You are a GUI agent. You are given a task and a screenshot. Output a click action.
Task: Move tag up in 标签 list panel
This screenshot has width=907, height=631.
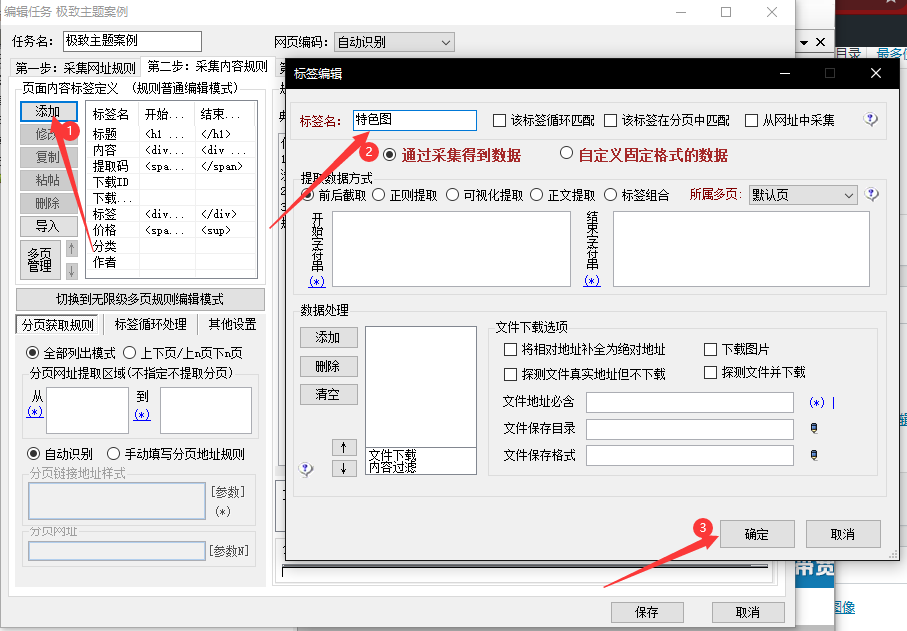[71, 249]
